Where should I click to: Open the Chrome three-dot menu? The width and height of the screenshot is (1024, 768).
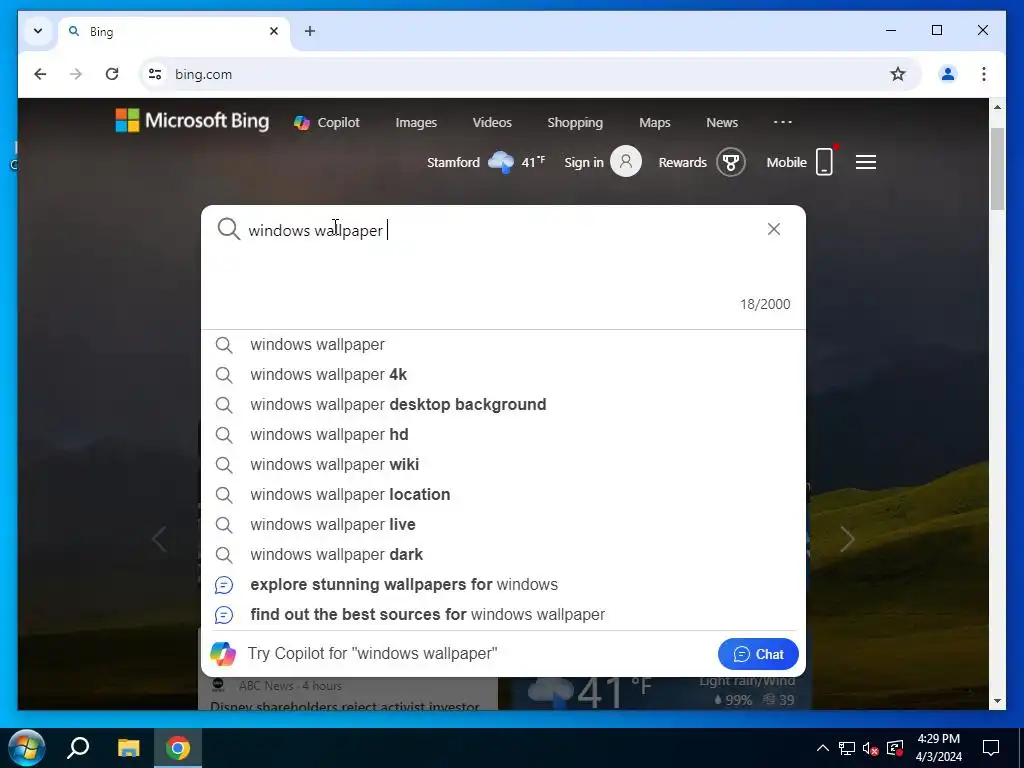(984, 74)
